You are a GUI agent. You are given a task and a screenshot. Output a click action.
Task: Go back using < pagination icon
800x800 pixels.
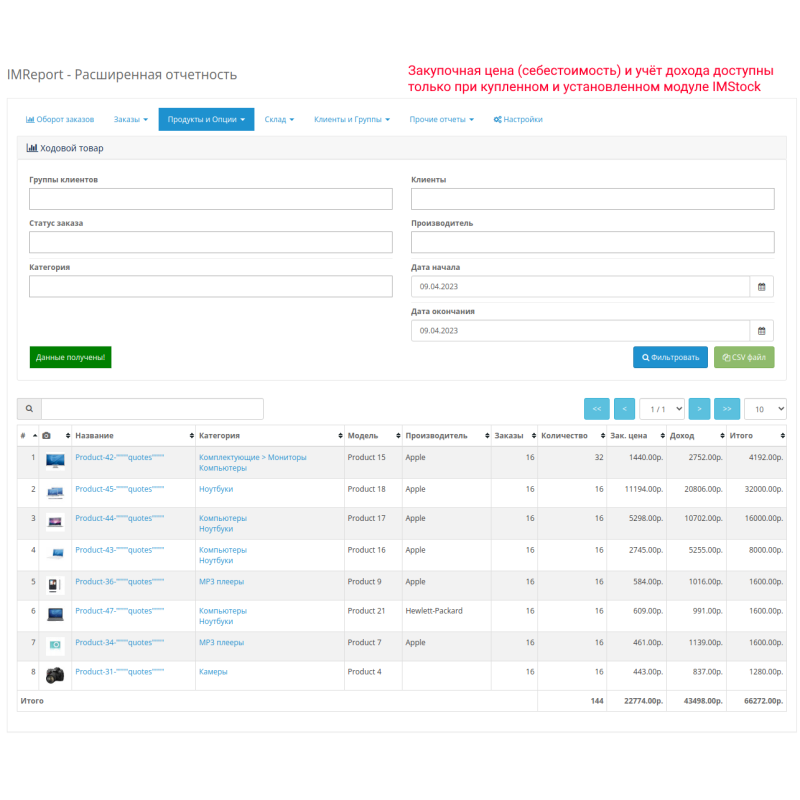pos(624,409)
